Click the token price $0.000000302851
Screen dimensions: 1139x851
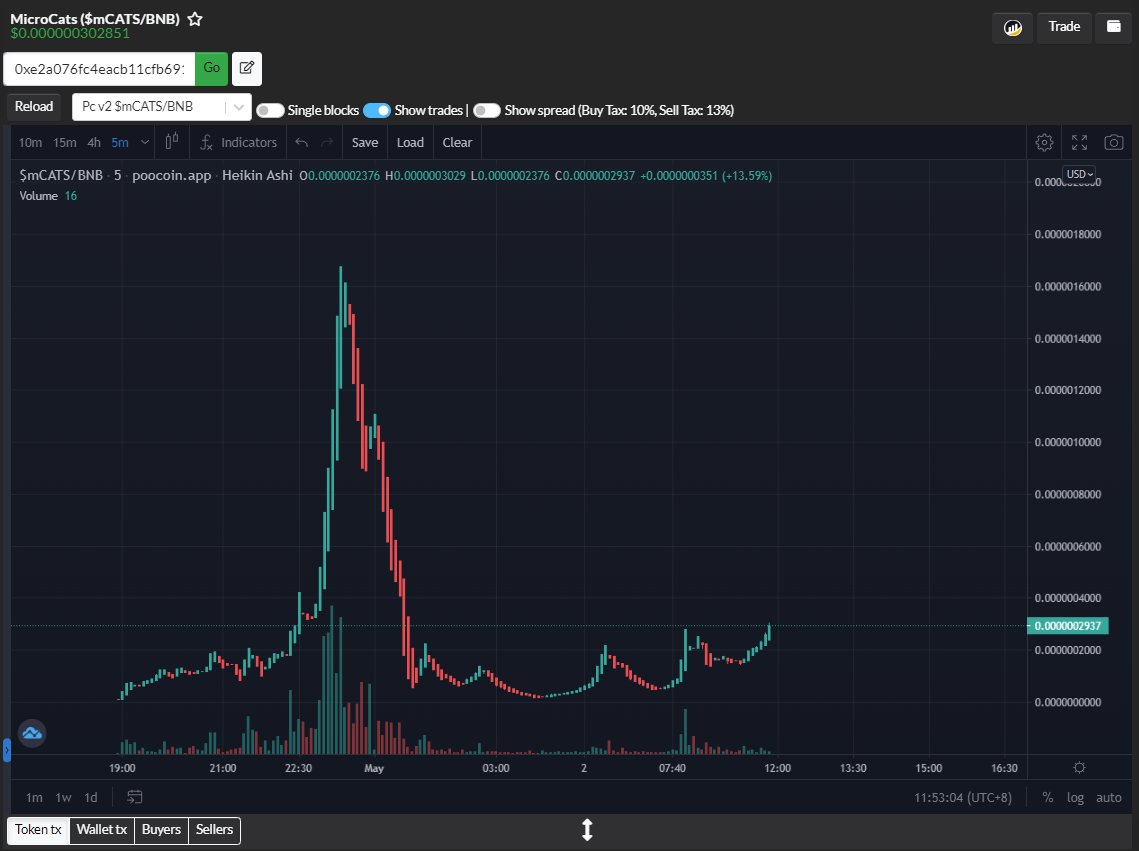point(70,33)
